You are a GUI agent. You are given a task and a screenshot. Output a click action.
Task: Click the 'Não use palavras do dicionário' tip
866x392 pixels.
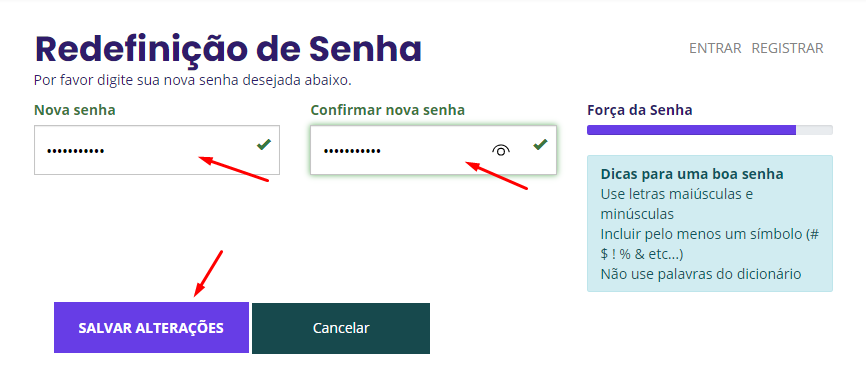(701, 274)
